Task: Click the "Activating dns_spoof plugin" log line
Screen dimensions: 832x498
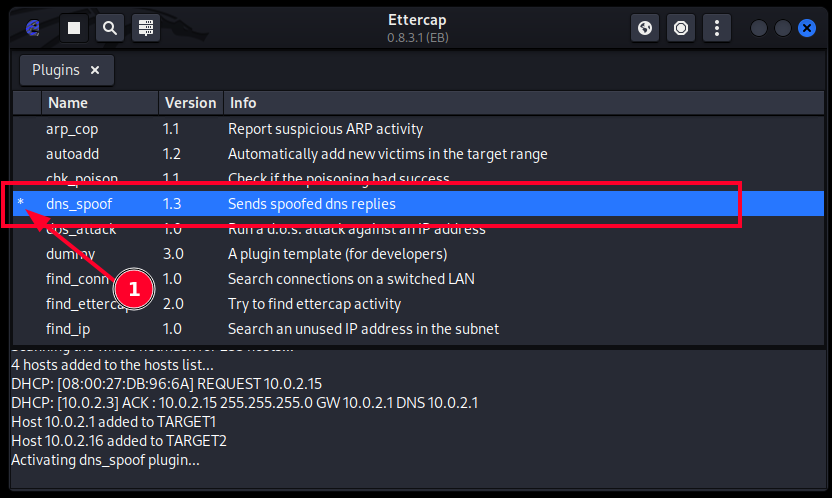Action: click(x=105, y=460)
